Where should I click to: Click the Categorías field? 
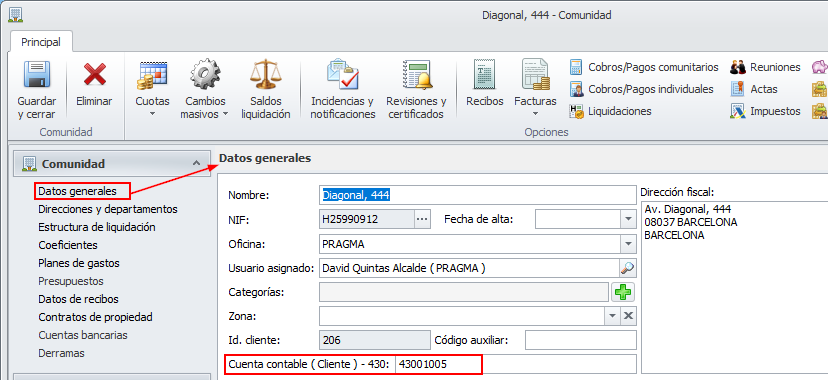[464, 292]
